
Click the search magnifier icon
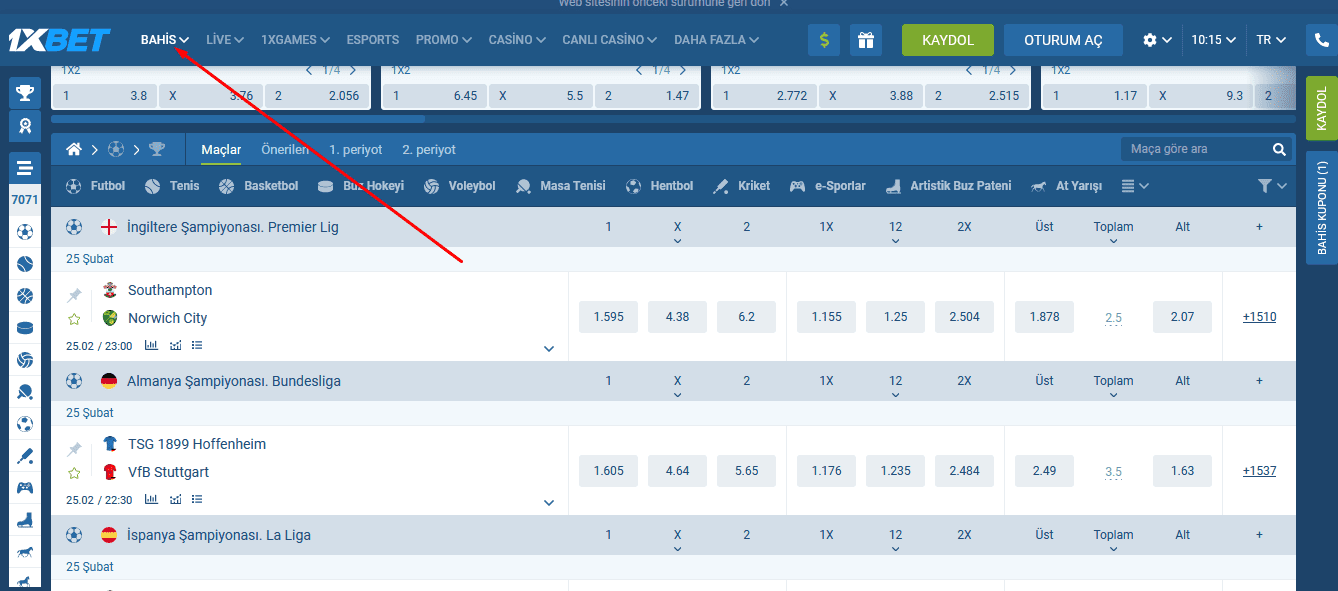[1279, 149]
